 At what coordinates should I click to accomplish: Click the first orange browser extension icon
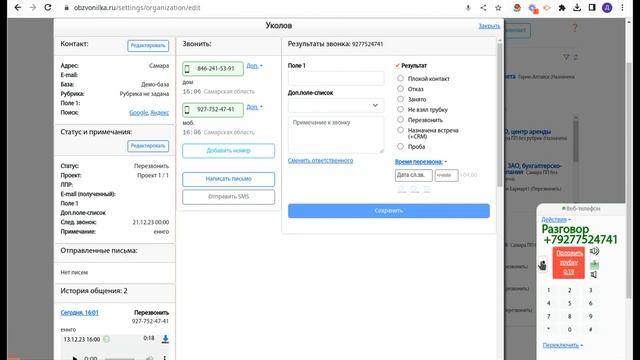(517, 7)
